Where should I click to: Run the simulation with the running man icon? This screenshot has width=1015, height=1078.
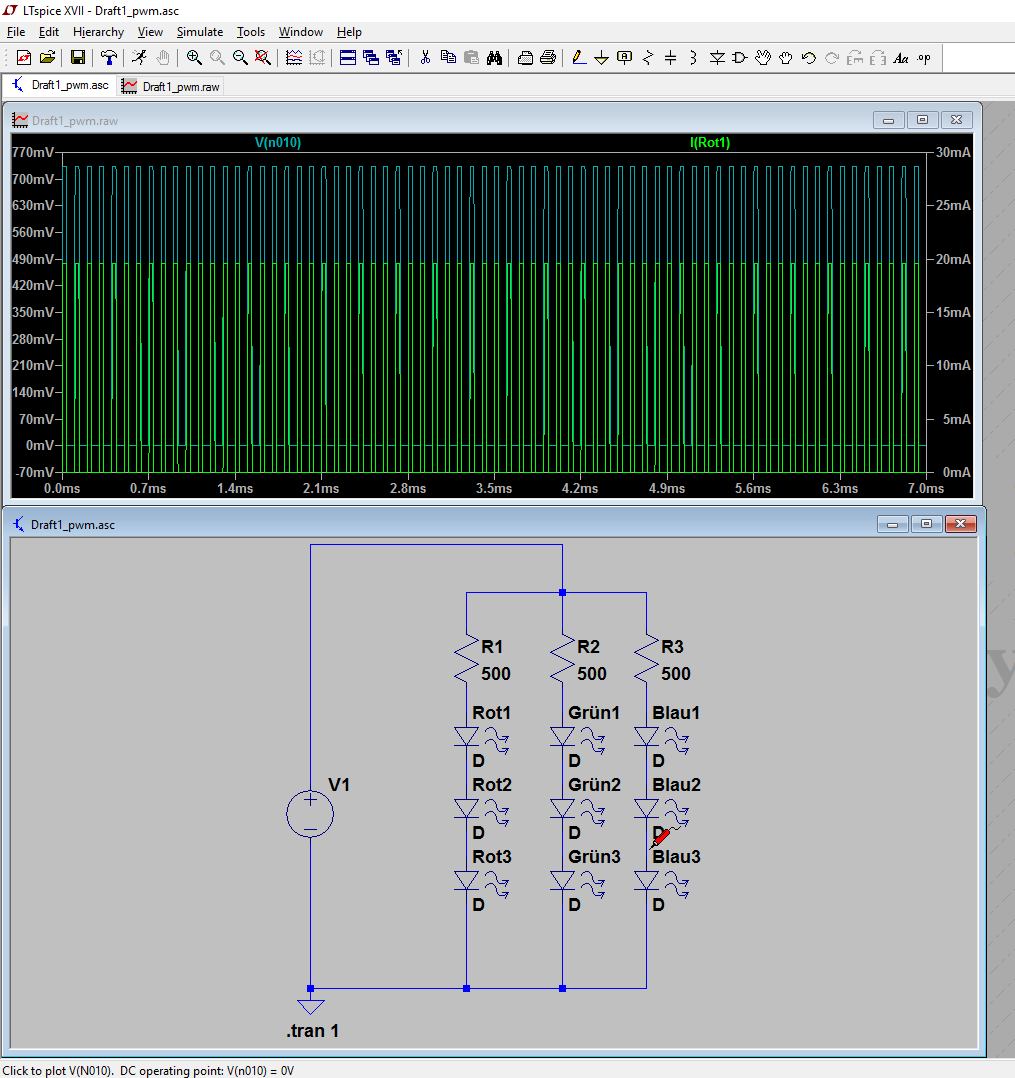point(140,58)
